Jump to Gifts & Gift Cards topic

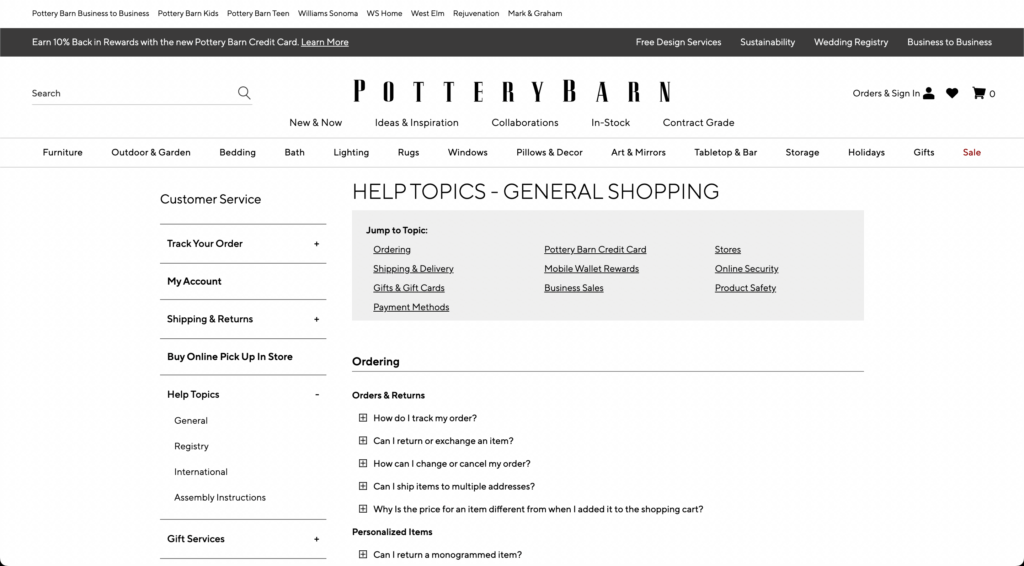pos(409,288)
